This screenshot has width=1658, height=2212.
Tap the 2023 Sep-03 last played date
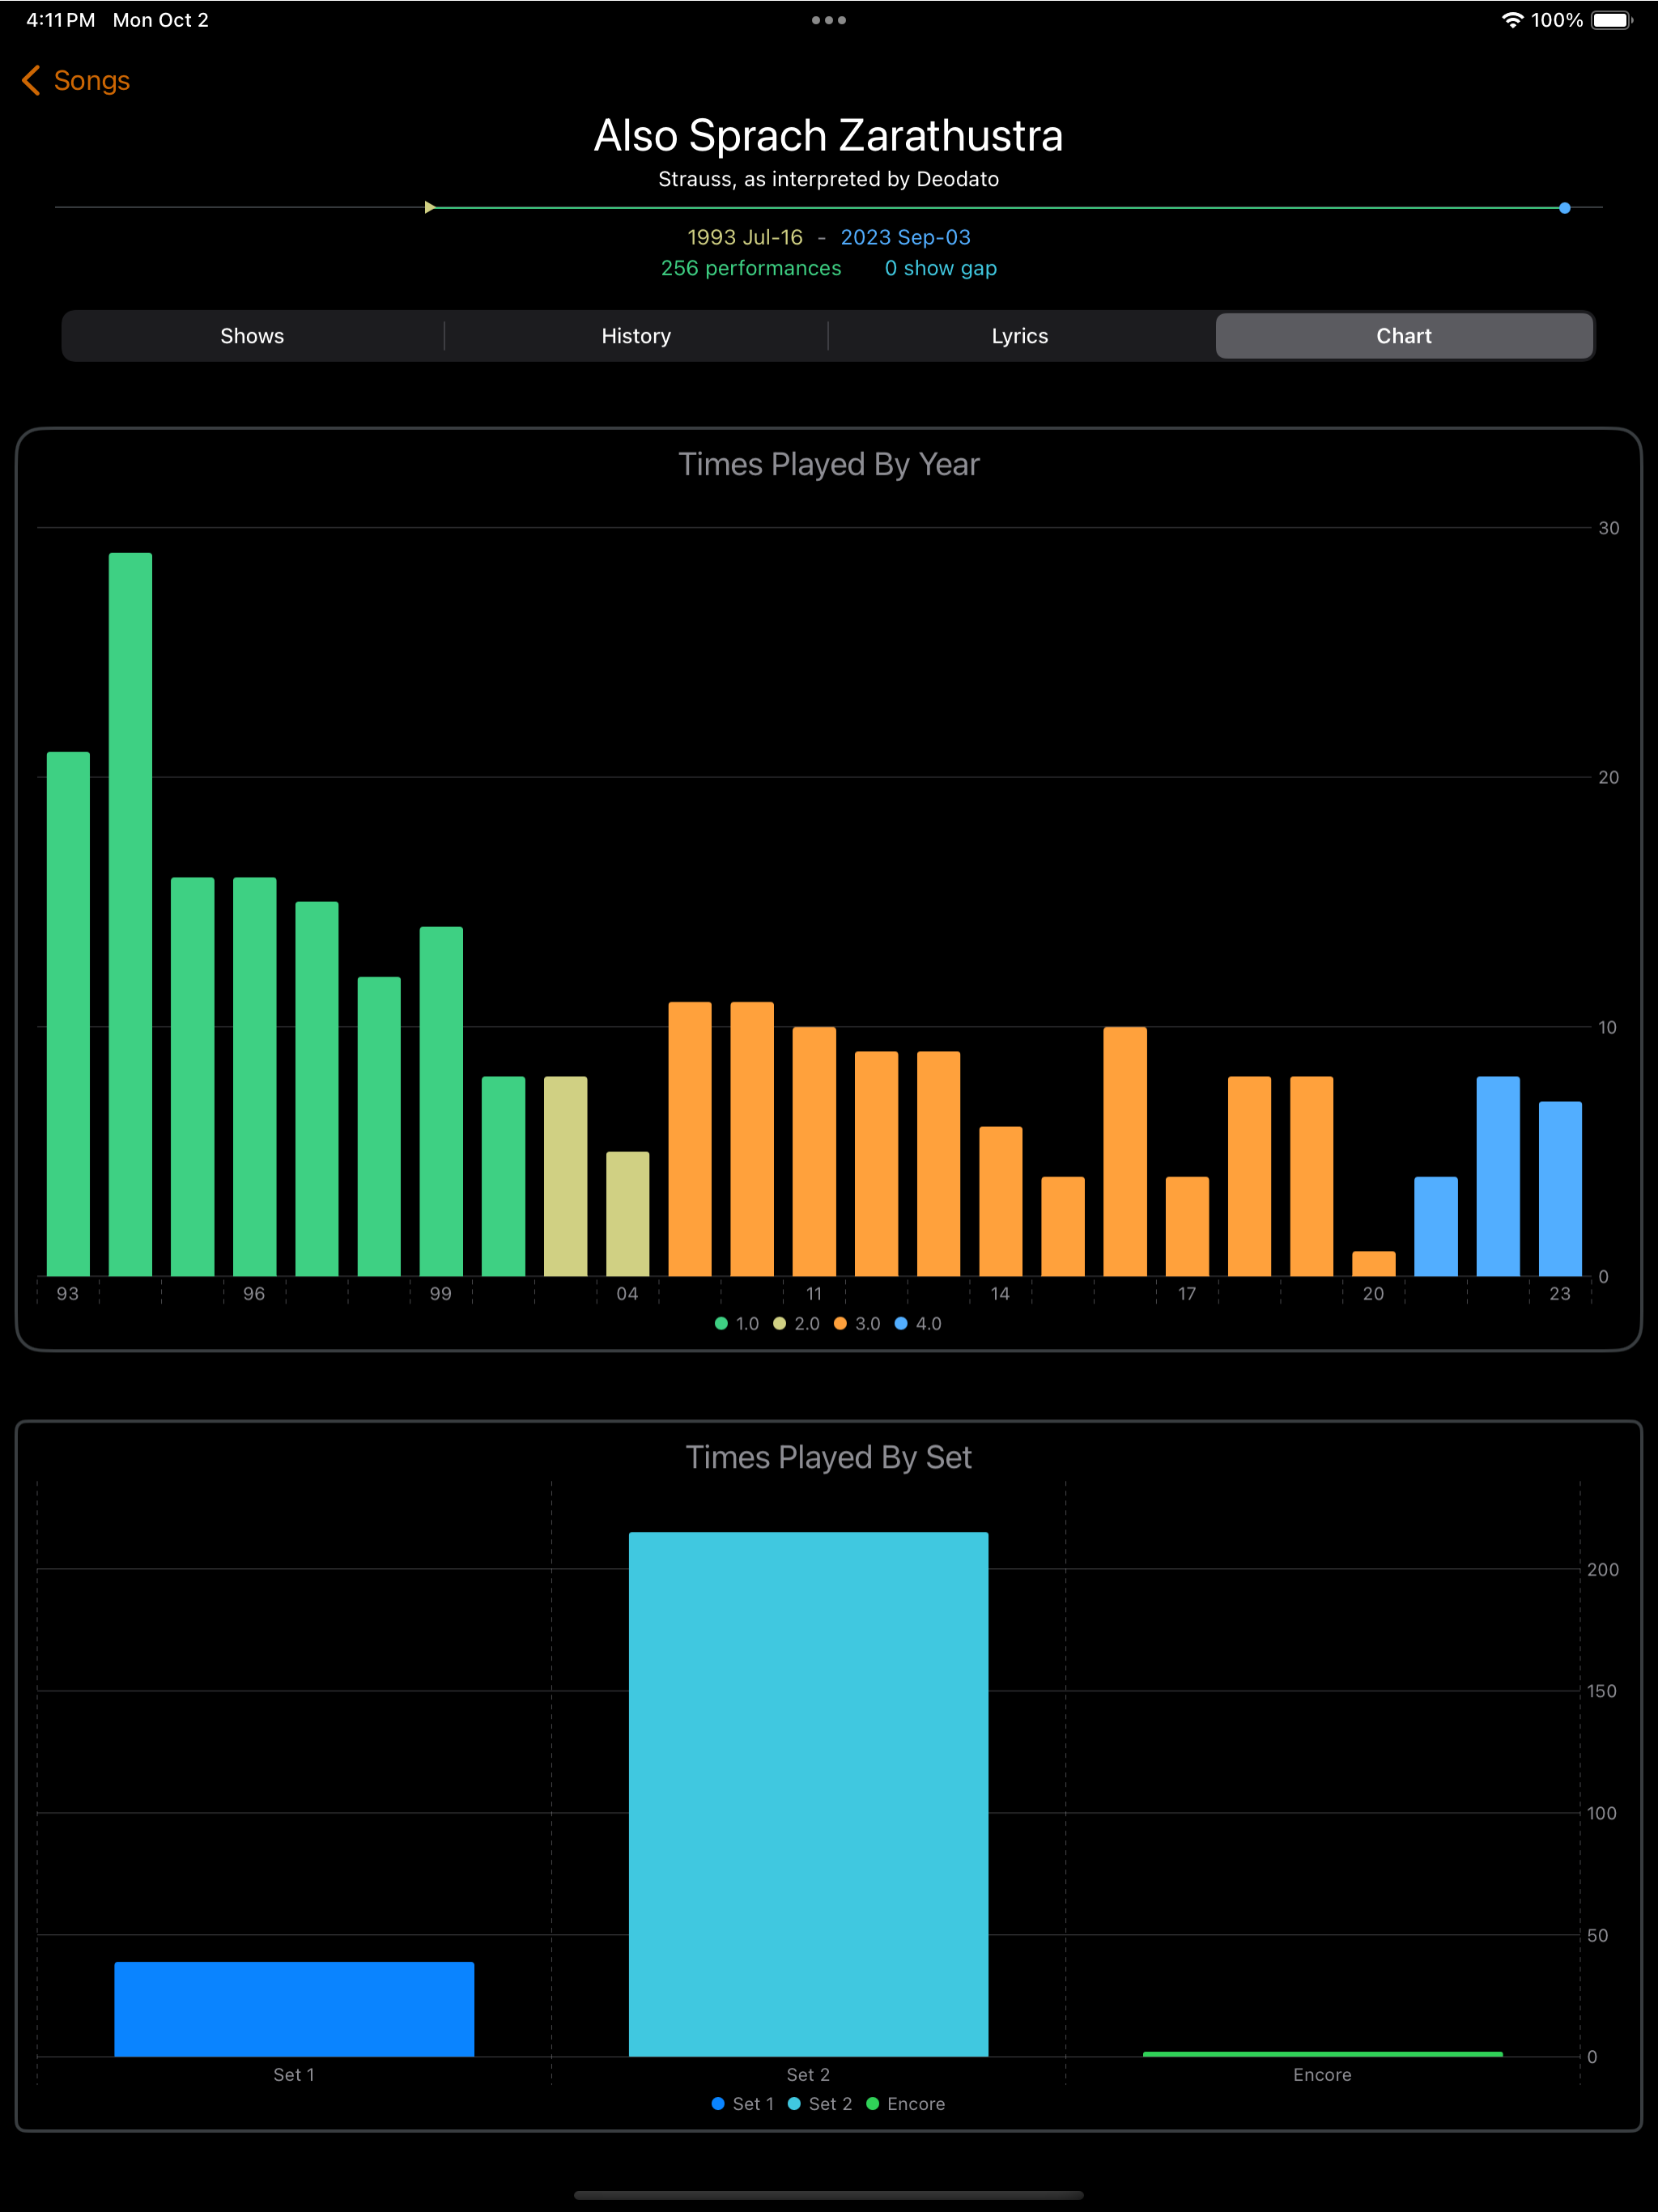click(x=905, y=237)
